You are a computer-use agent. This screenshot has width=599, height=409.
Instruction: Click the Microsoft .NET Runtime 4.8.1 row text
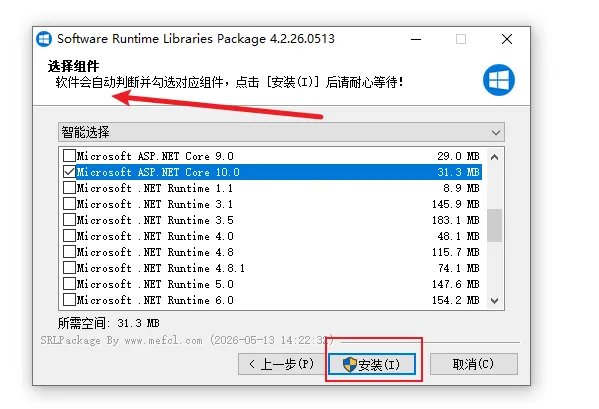tap(161, 268)
